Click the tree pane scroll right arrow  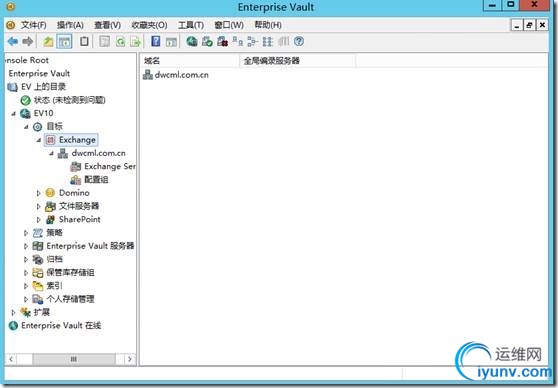point(130,359)
